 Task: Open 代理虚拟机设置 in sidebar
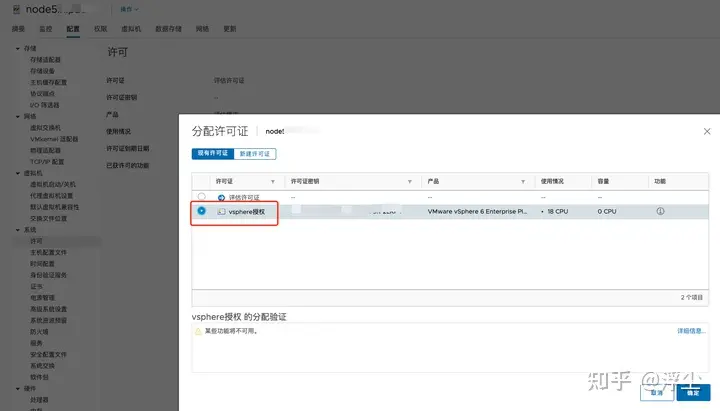pos(51,196)
